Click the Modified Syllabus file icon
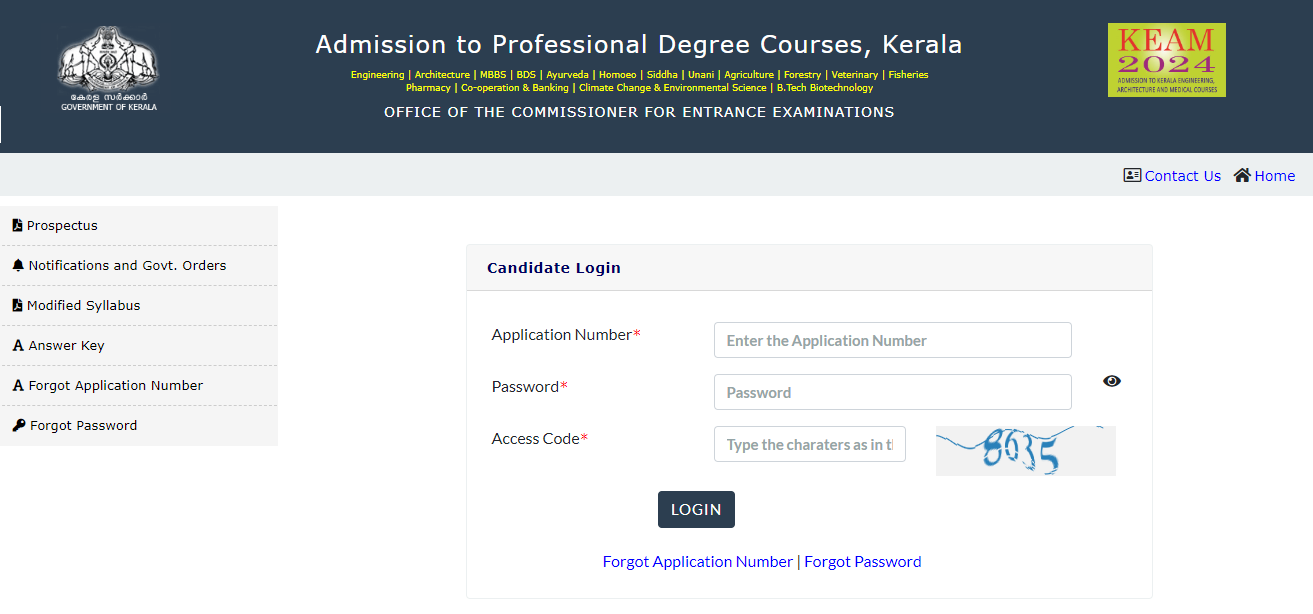Viewport: 1313px width, 614px height. tap(17, 305)
